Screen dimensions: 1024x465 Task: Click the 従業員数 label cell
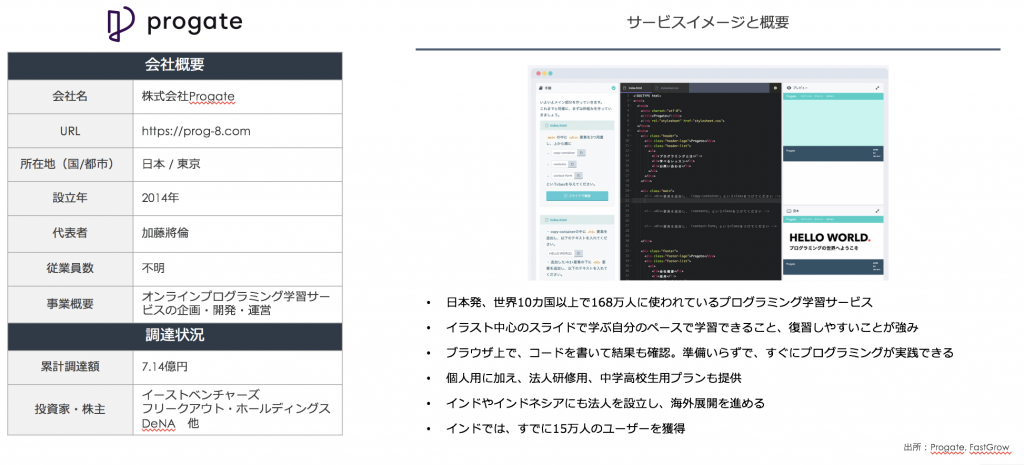coord(70,269)
